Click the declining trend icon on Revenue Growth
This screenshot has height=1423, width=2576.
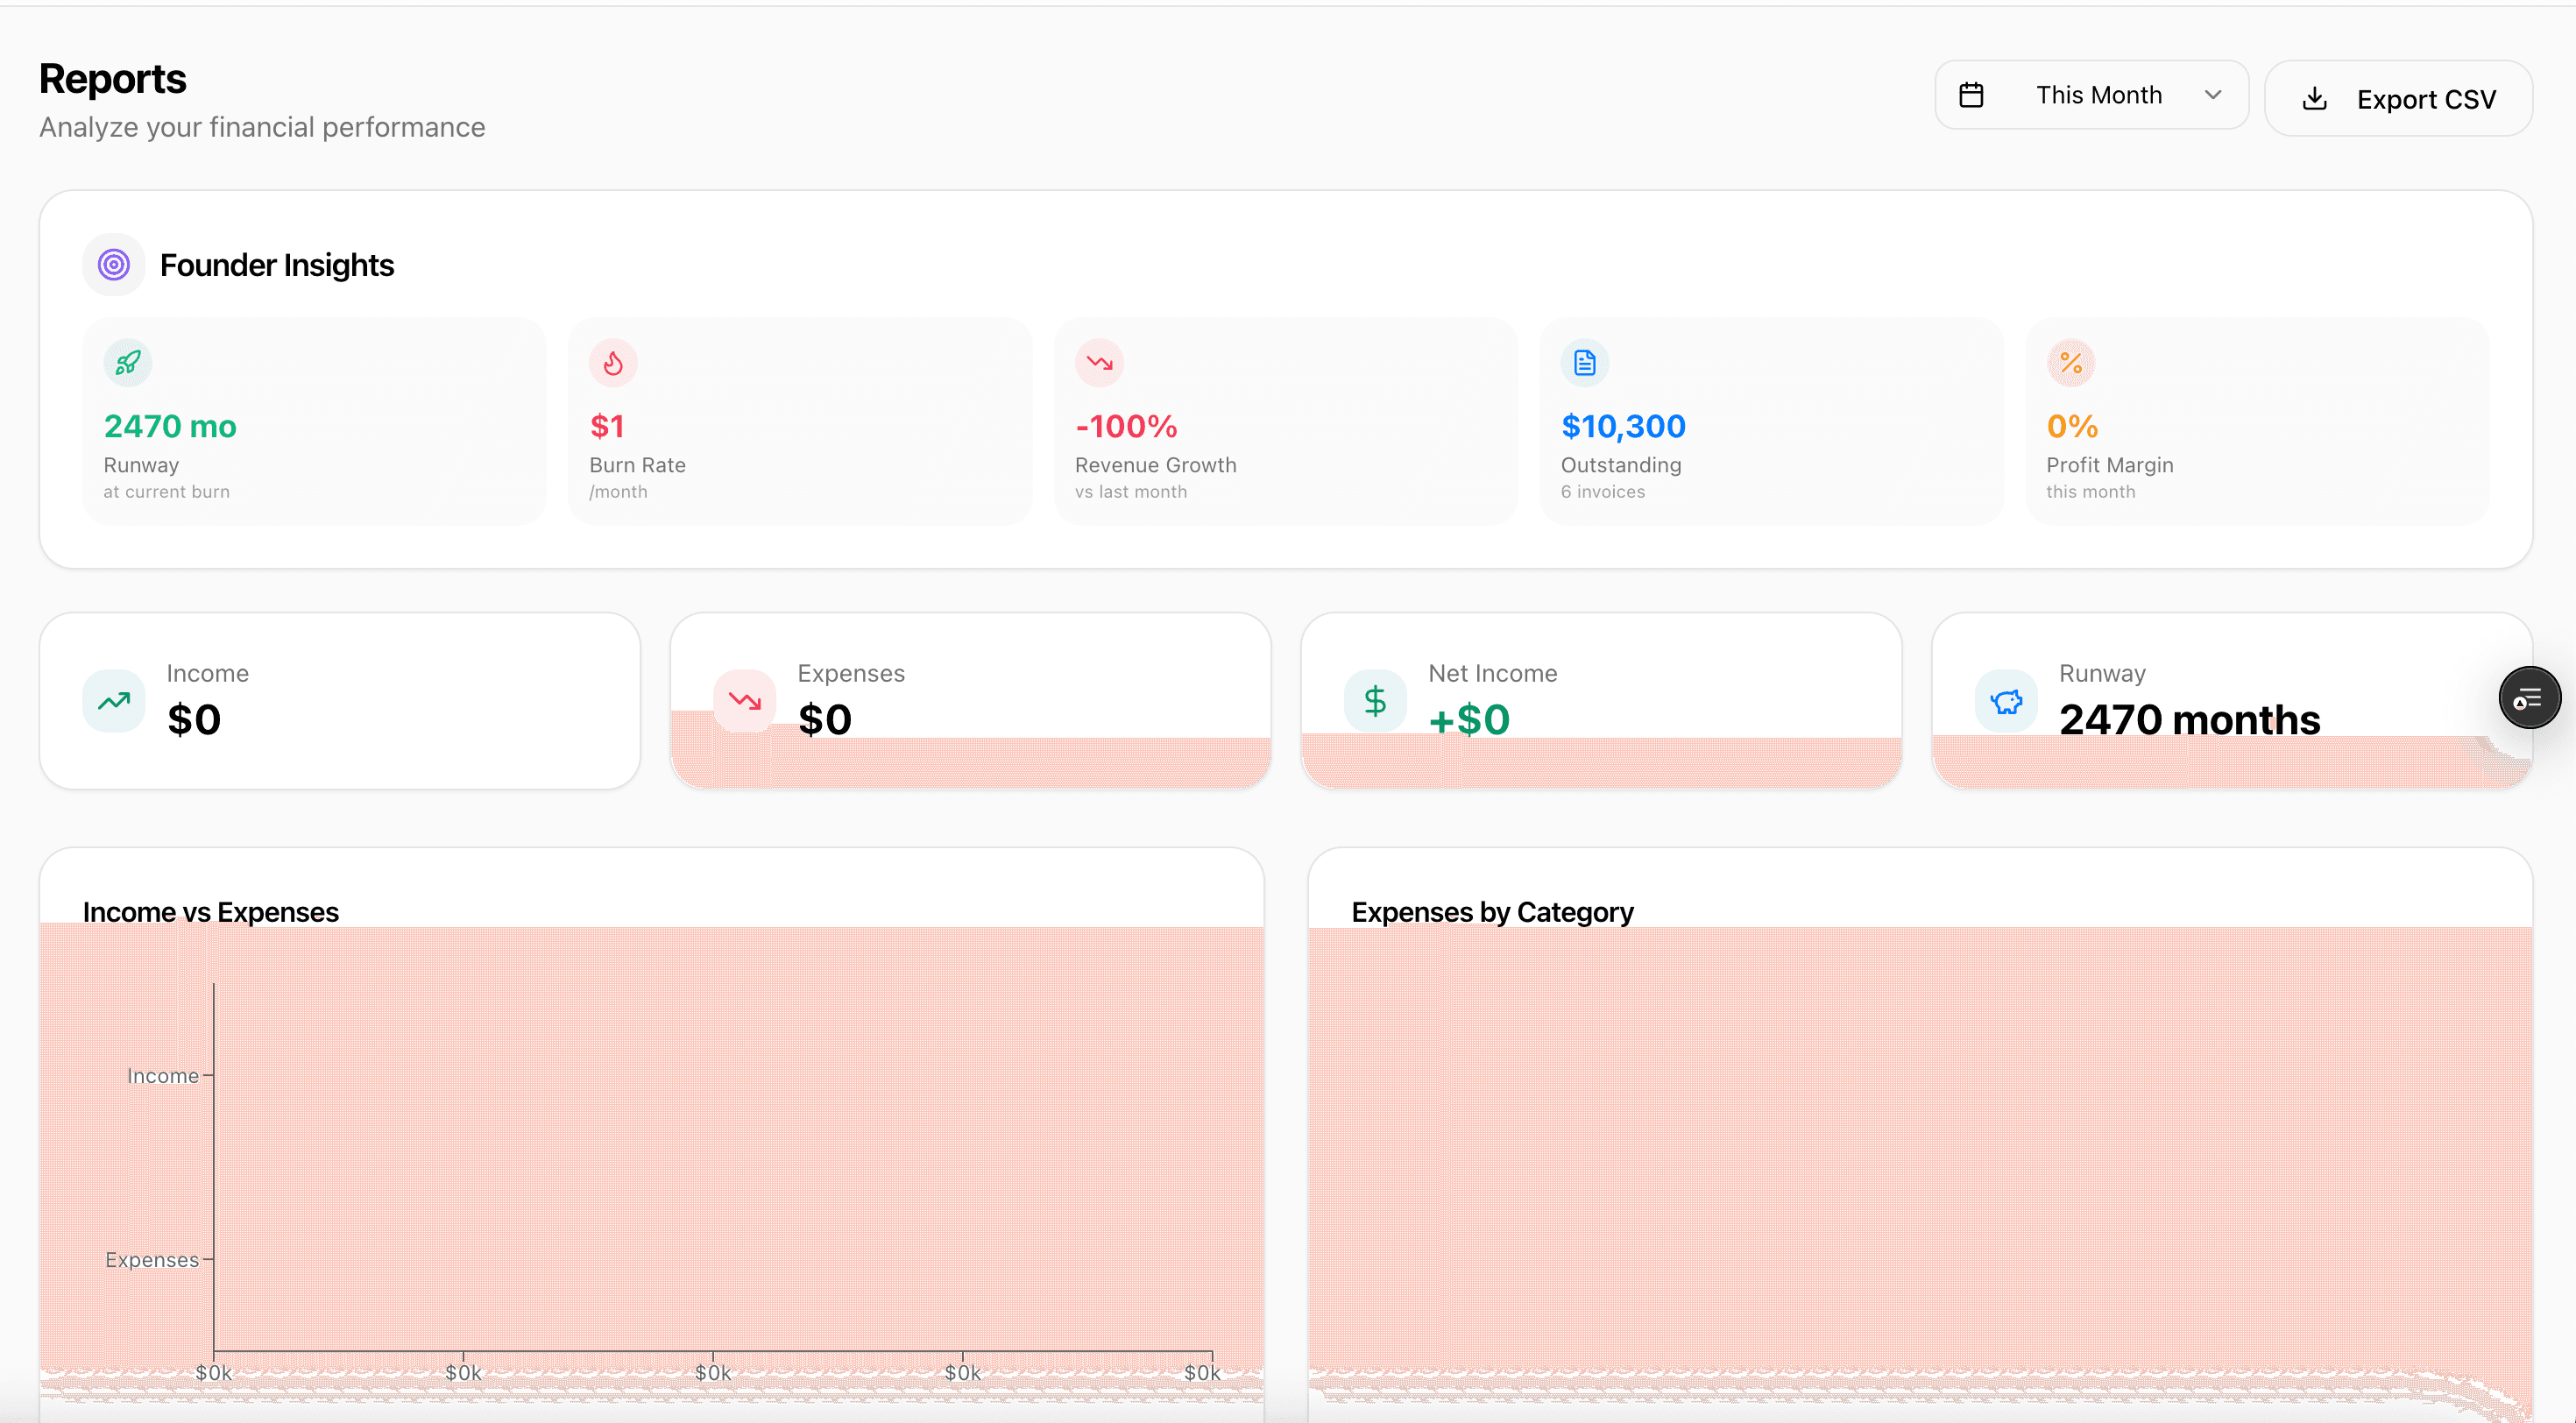point(1098,363)
